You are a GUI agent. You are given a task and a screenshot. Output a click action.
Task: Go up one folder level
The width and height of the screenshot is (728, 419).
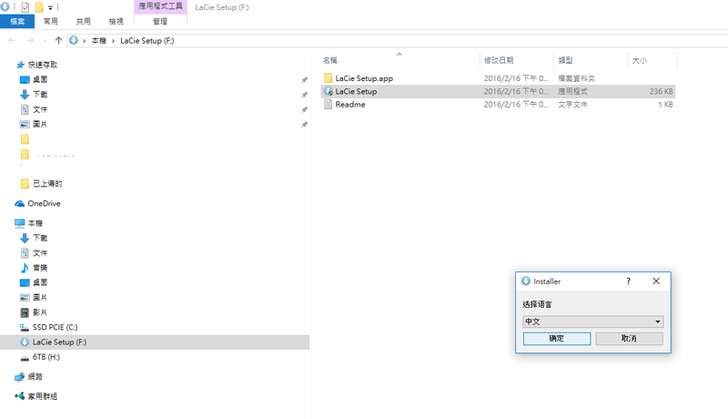click(58, 40)
